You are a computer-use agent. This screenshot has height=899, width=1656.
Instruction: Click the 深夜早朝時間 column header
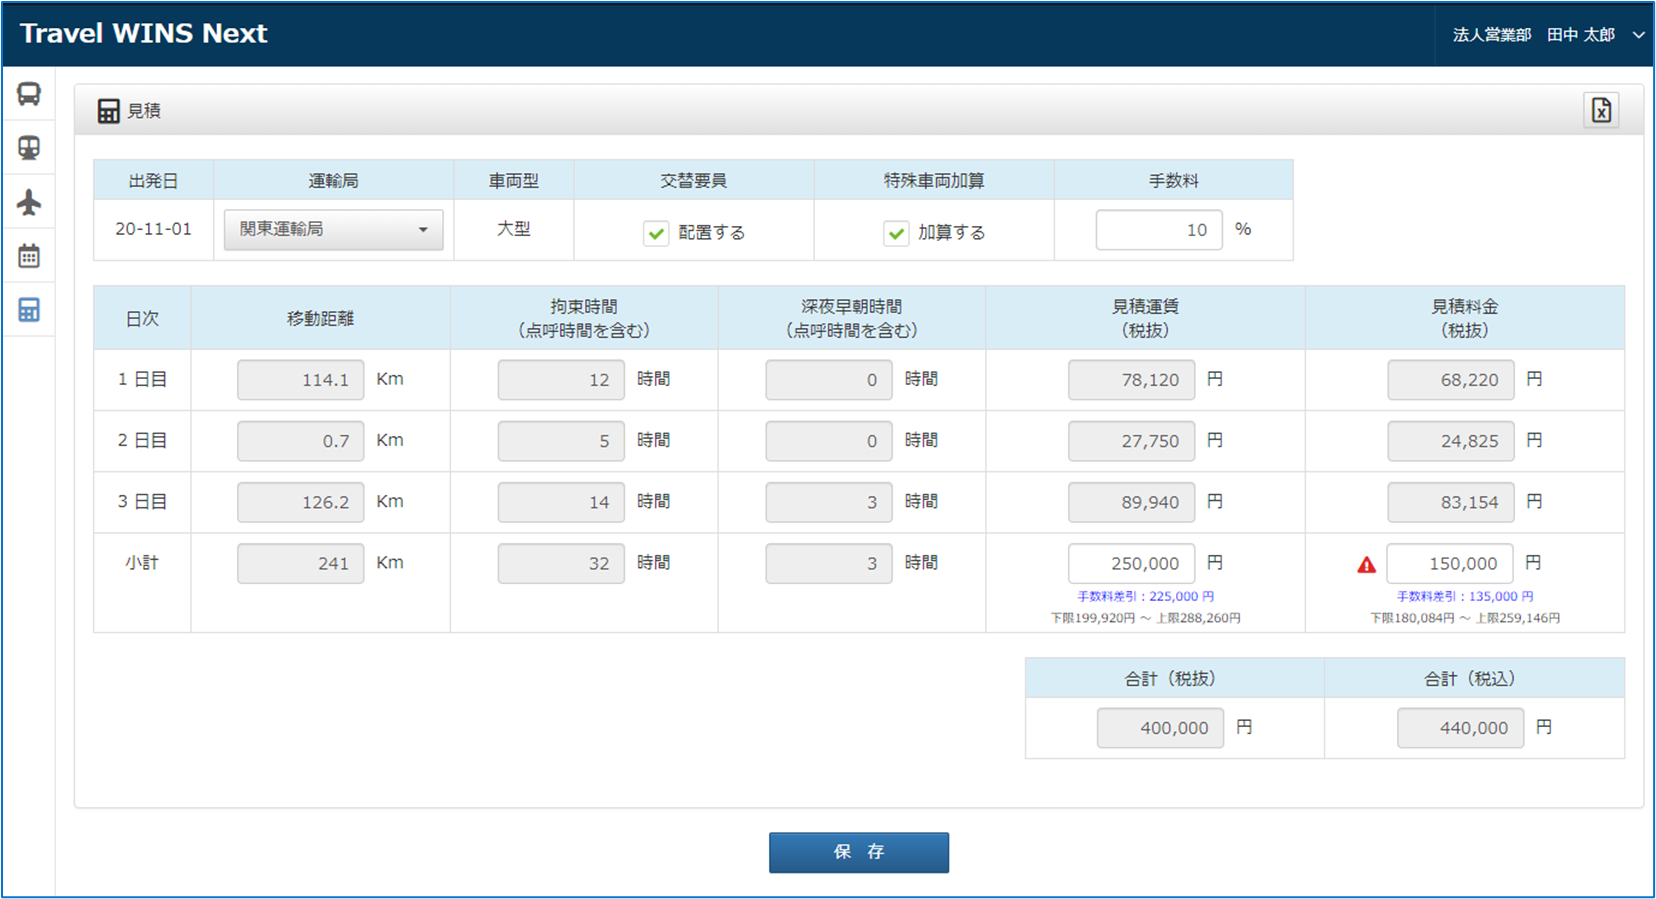[852, 319]
